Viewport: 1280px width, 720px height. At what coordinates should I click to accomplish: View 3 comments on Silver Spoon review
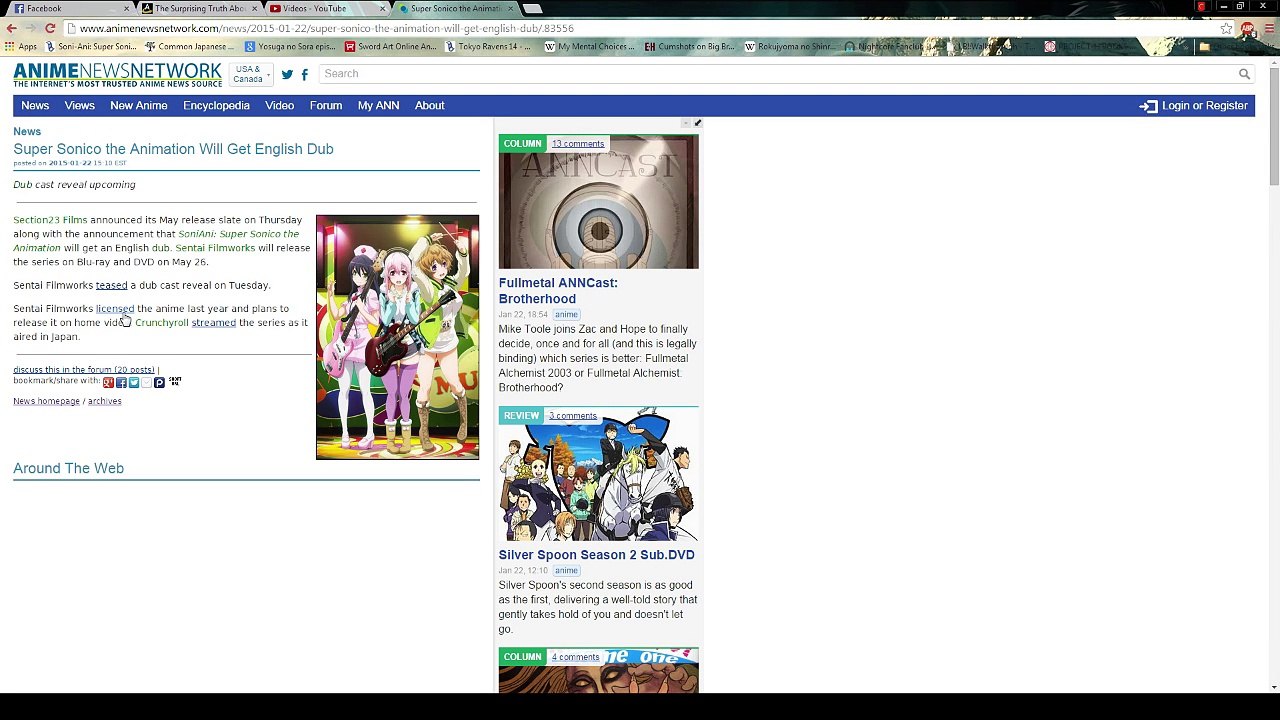pos(572,416)
